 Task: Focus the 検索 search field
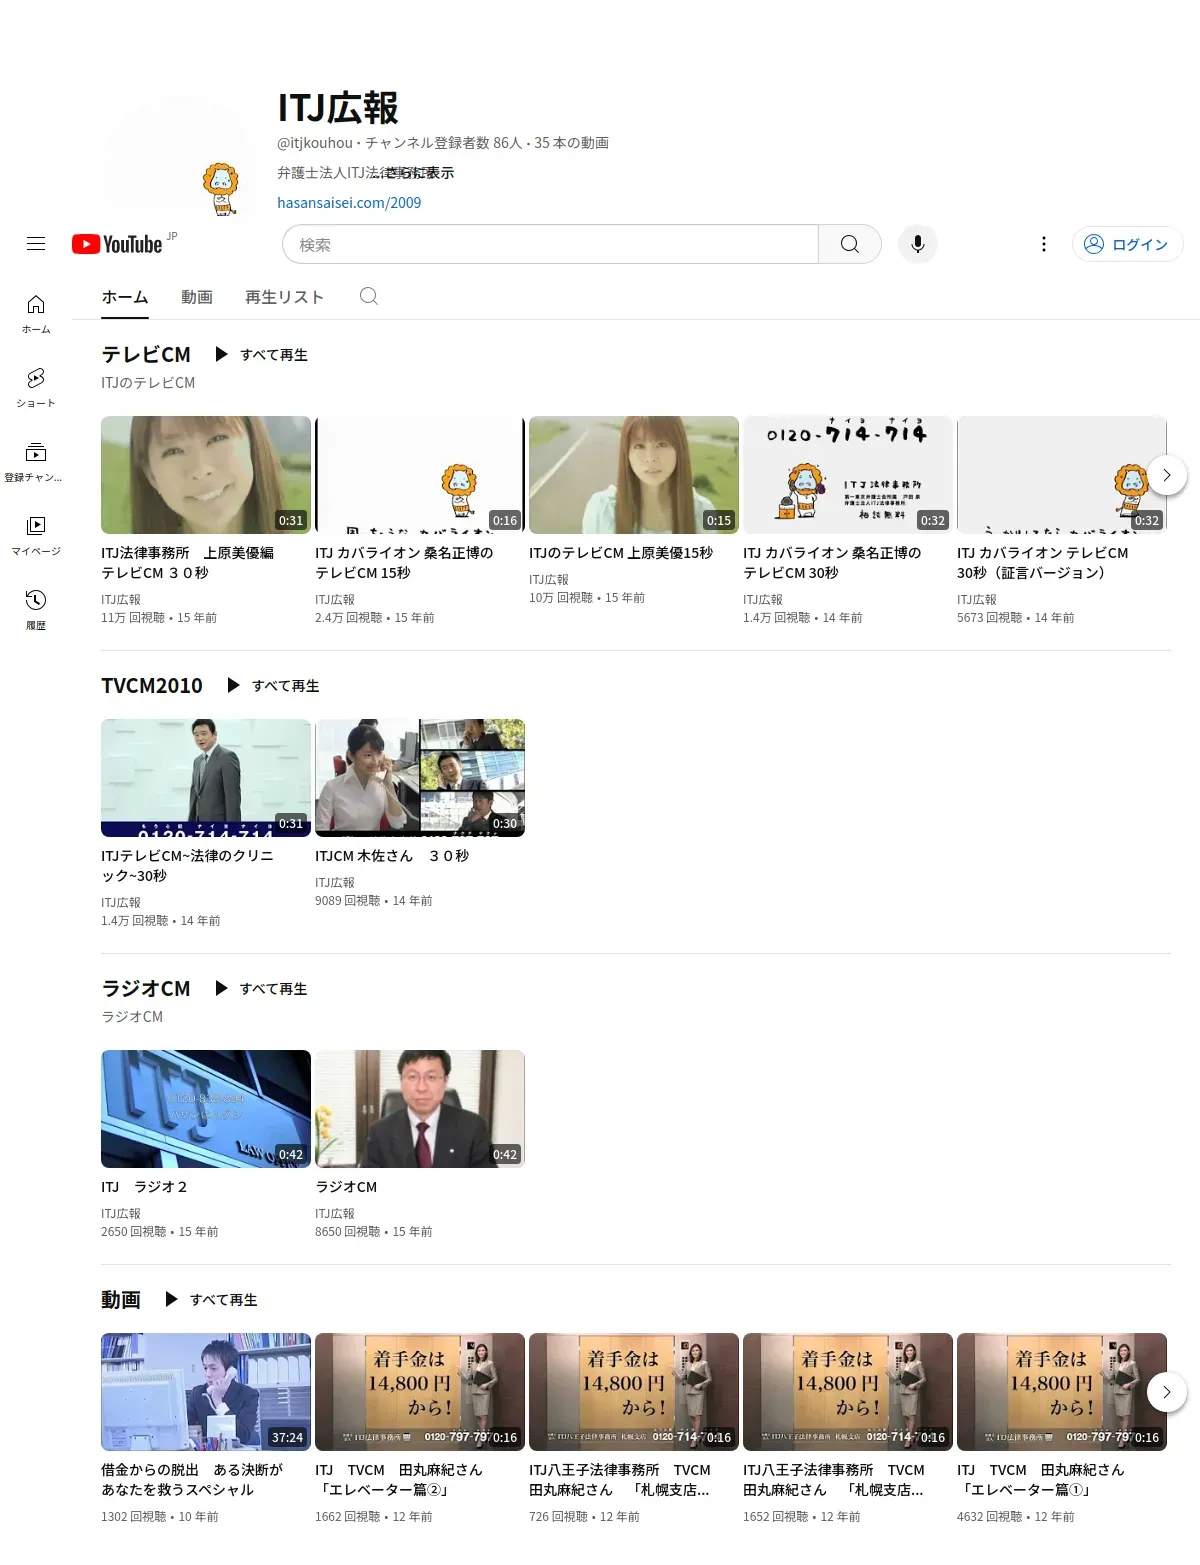[x=551, y=244]
